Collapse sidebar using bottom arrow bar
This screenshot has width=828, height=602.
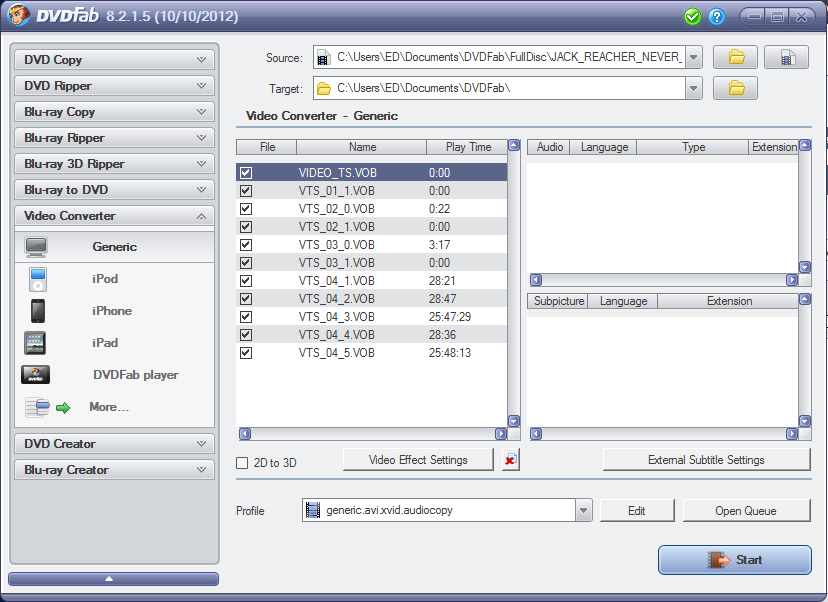(x=114, y=579)
